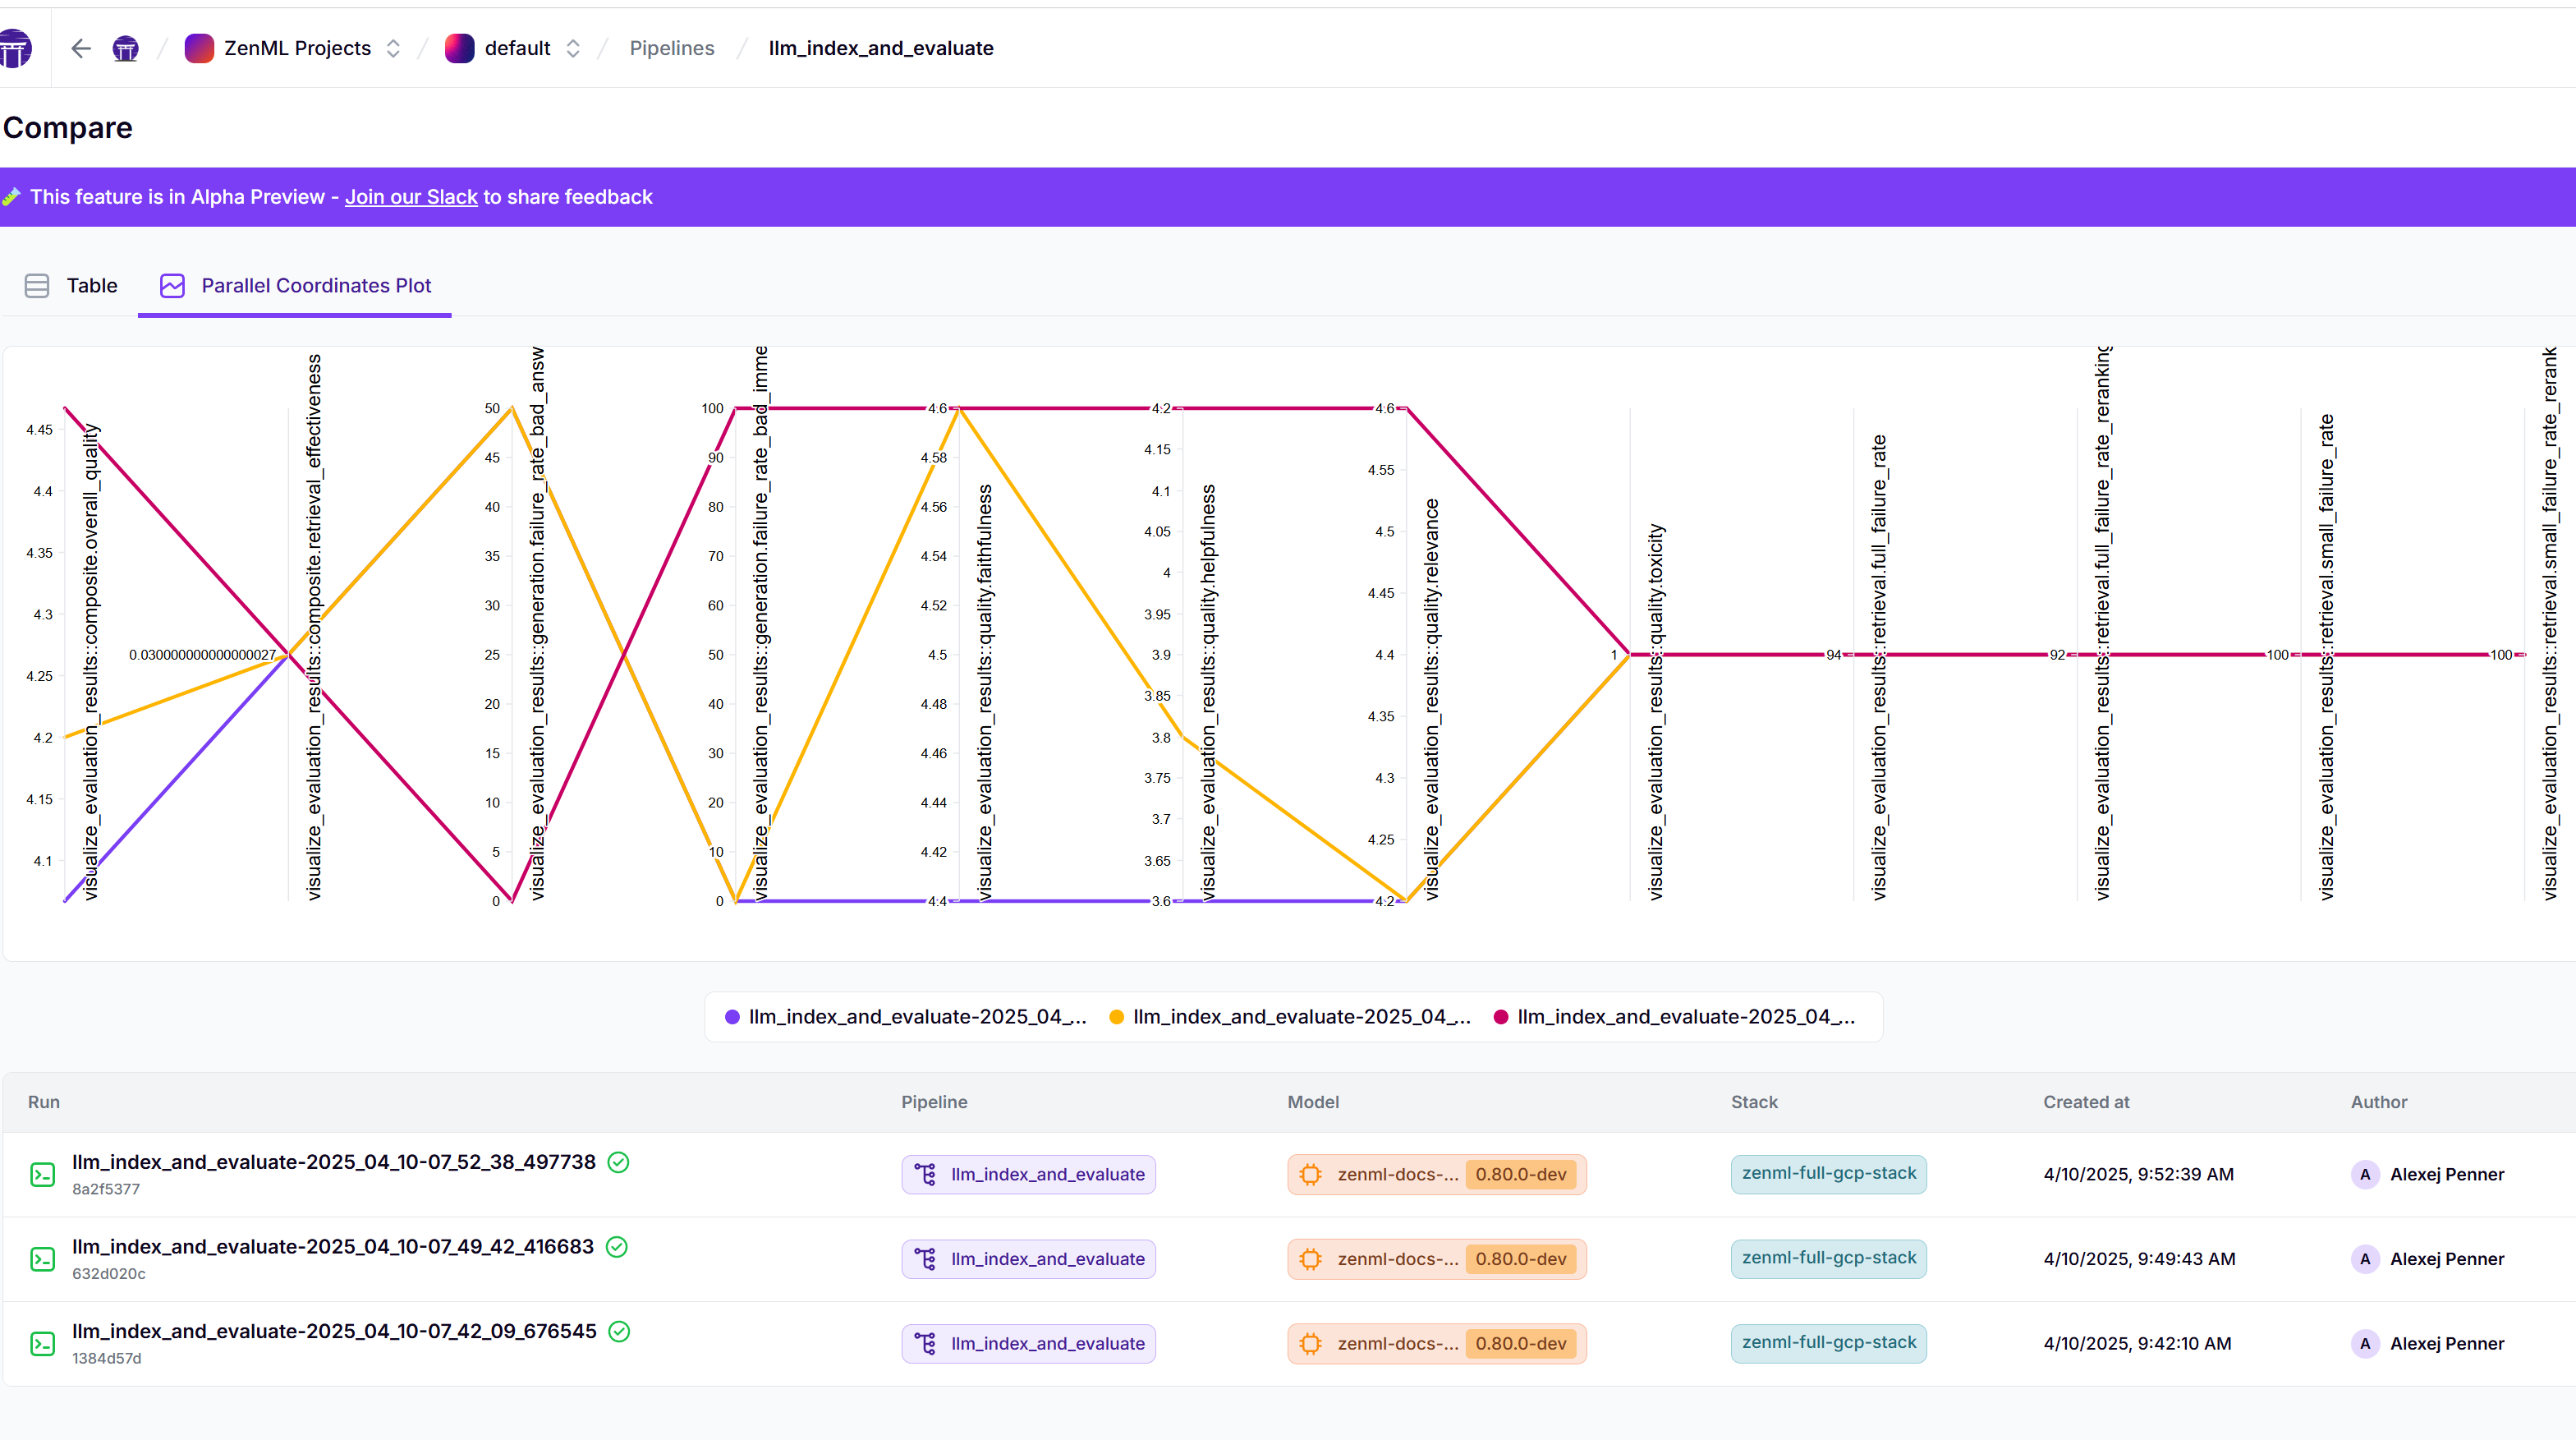Expand the ZenML Projects switcher chevrons
2576x1440 pixels.
click(393, 48)
